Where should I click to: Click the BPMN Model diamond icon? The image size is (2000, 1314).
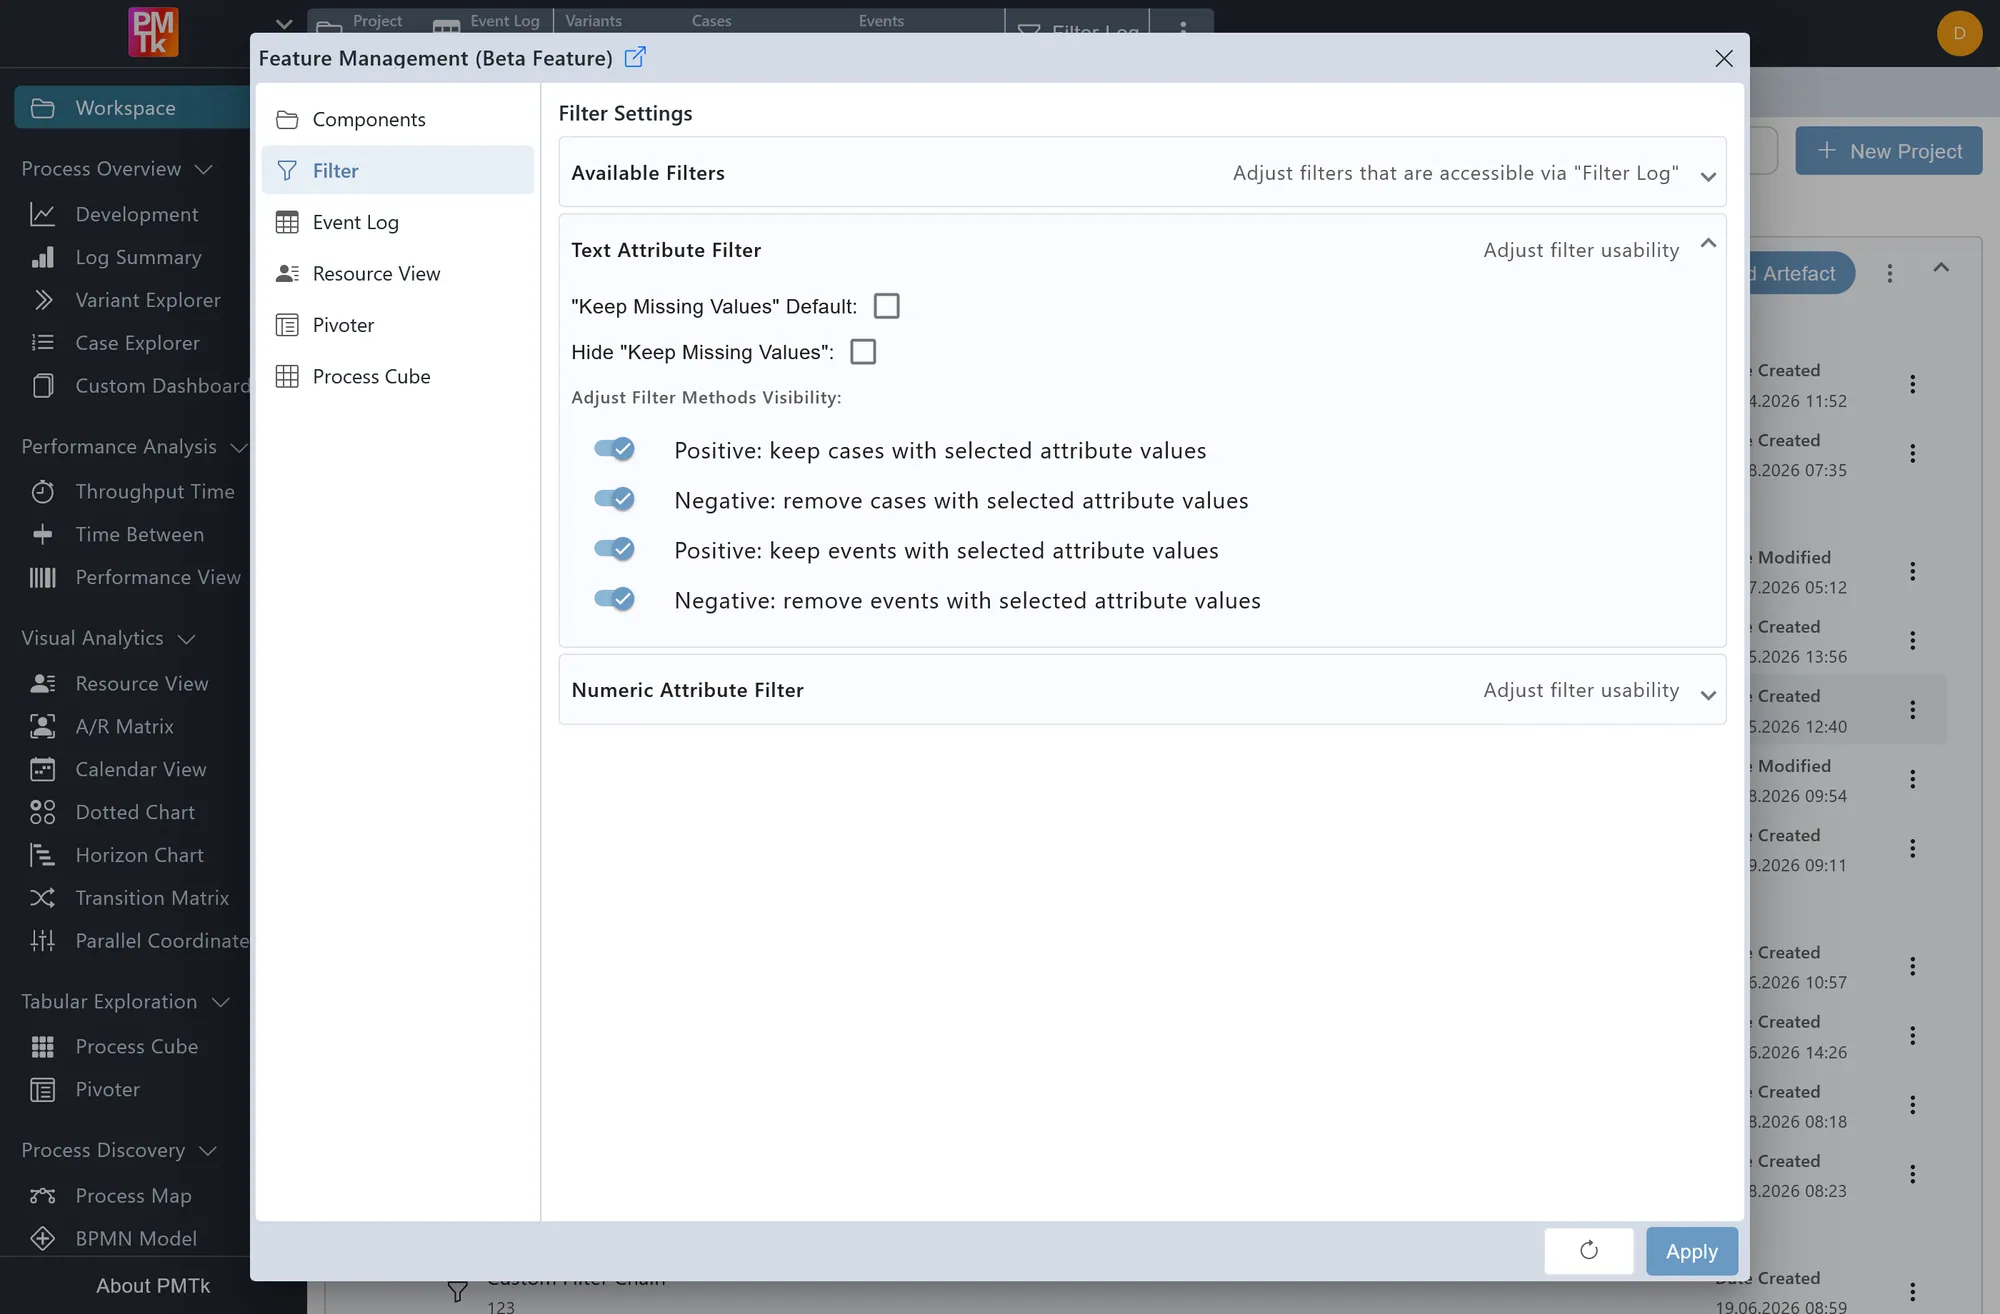coord(42,1238)
